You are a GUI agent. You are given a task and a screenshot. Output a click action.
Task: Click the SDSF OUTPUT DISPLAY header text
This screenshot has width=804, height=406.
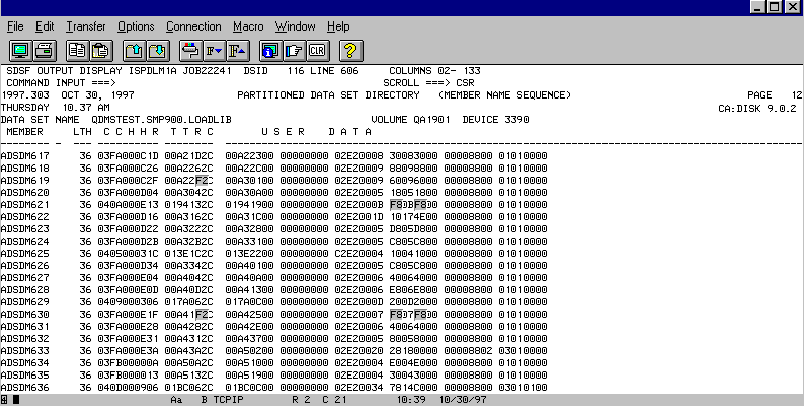tap(64, 71)
